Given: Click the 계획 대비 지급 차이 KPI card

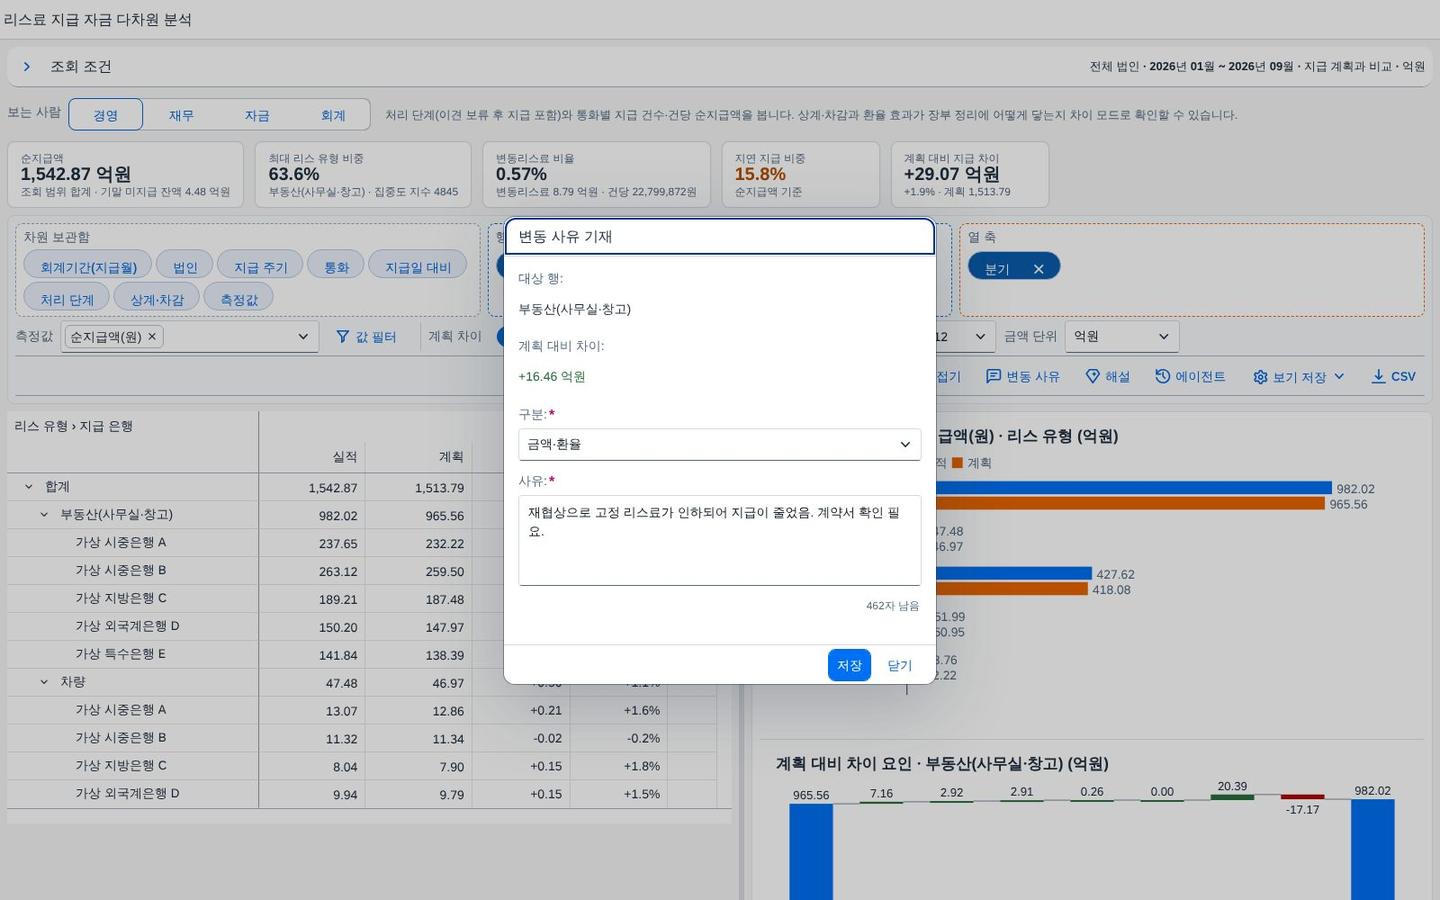Looking at the screenshot, I should point(970,175).
